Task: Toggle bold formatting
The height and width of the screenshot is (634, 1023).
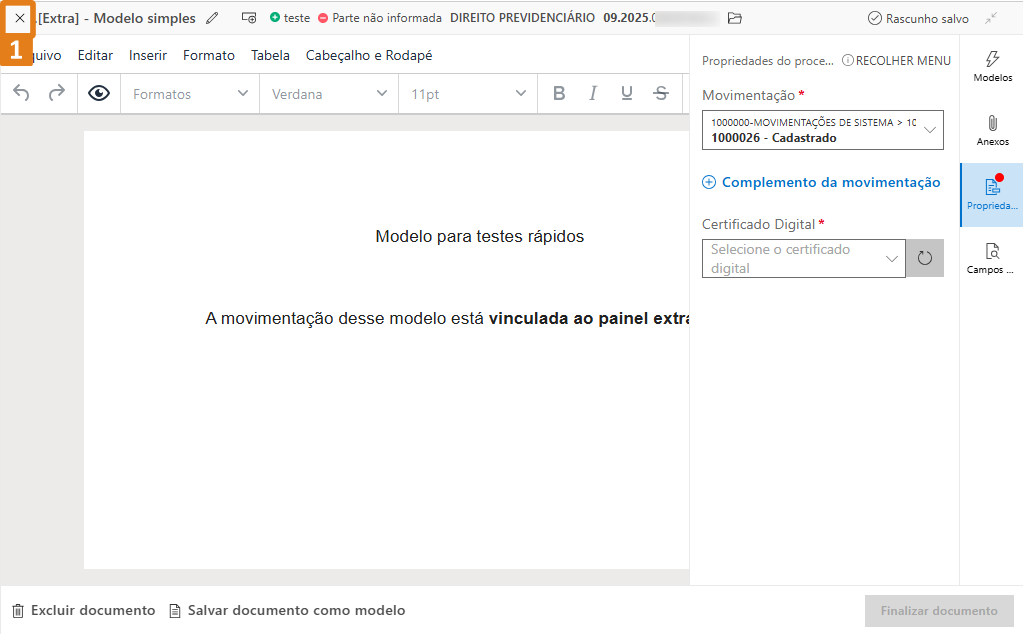Action: point(558,92)
